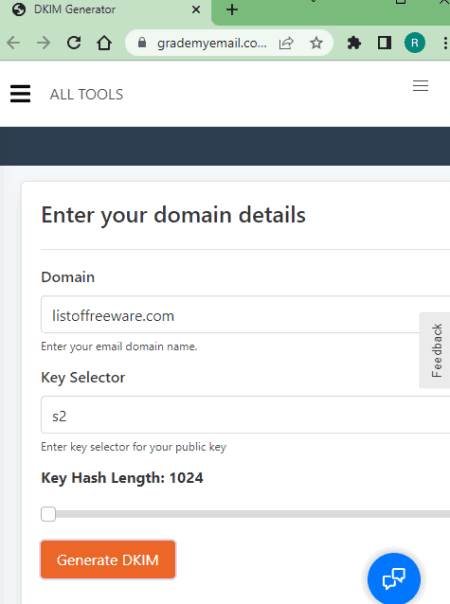Click the browser back arrow
This screenshot has width=450, height=604.
coord(13,43)
